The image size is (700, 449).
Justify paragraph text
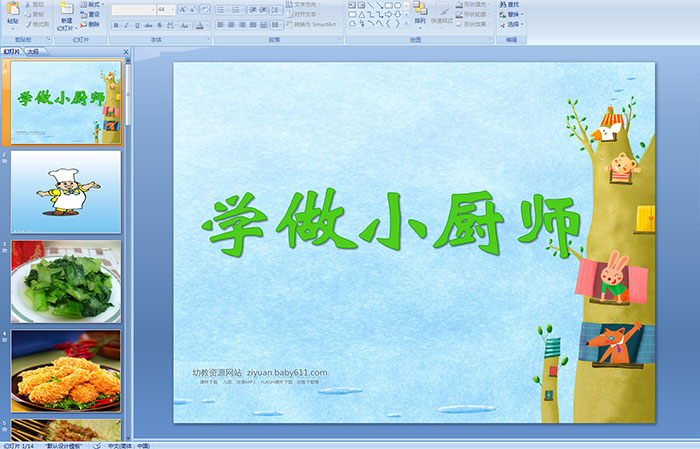tap(253, 25)
